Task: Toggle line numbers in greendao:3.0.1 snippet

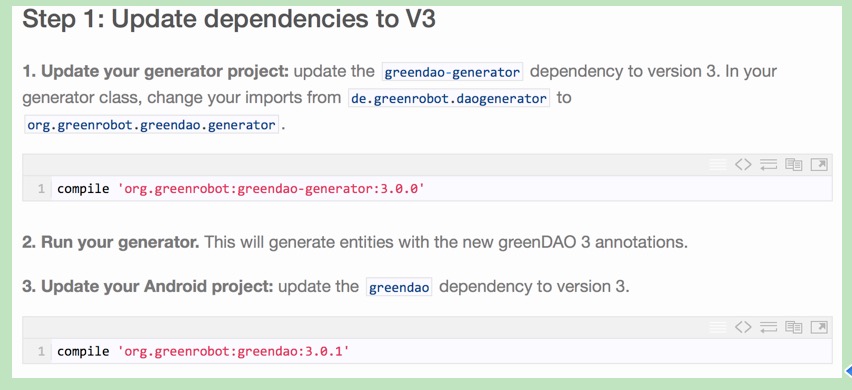Action: point(718,327)
